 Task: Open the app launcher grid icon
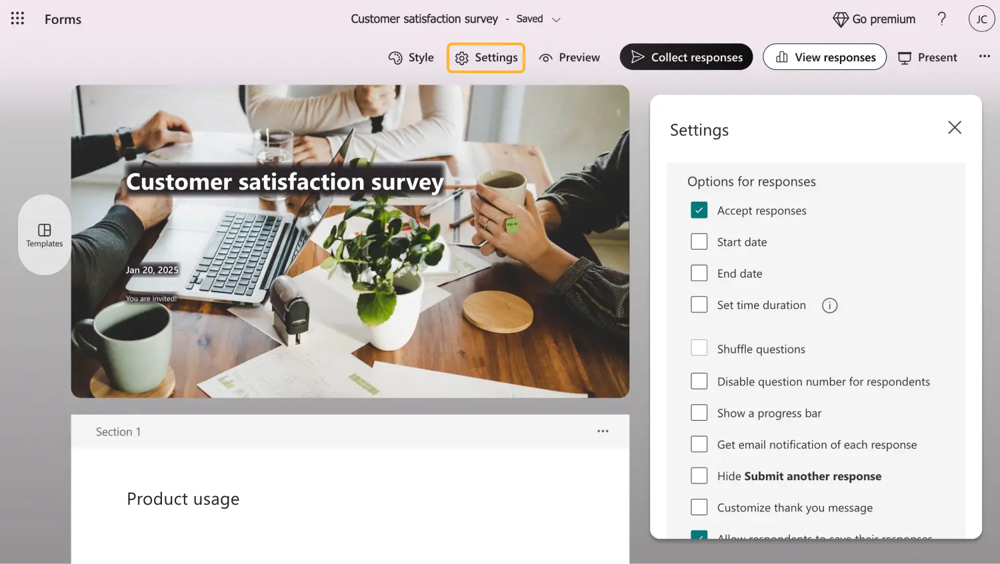tap(18, 19)
